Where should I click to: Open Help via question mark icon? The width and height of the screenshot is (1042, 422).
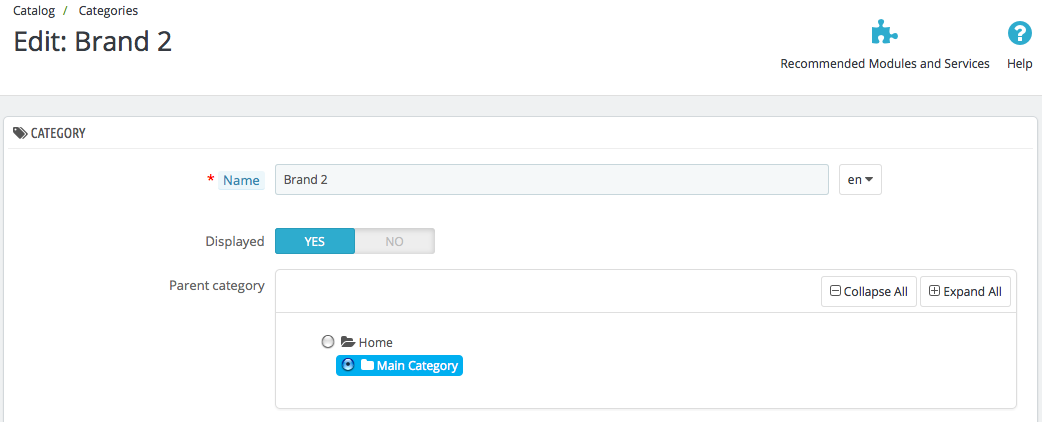(x=1019, y=33)
